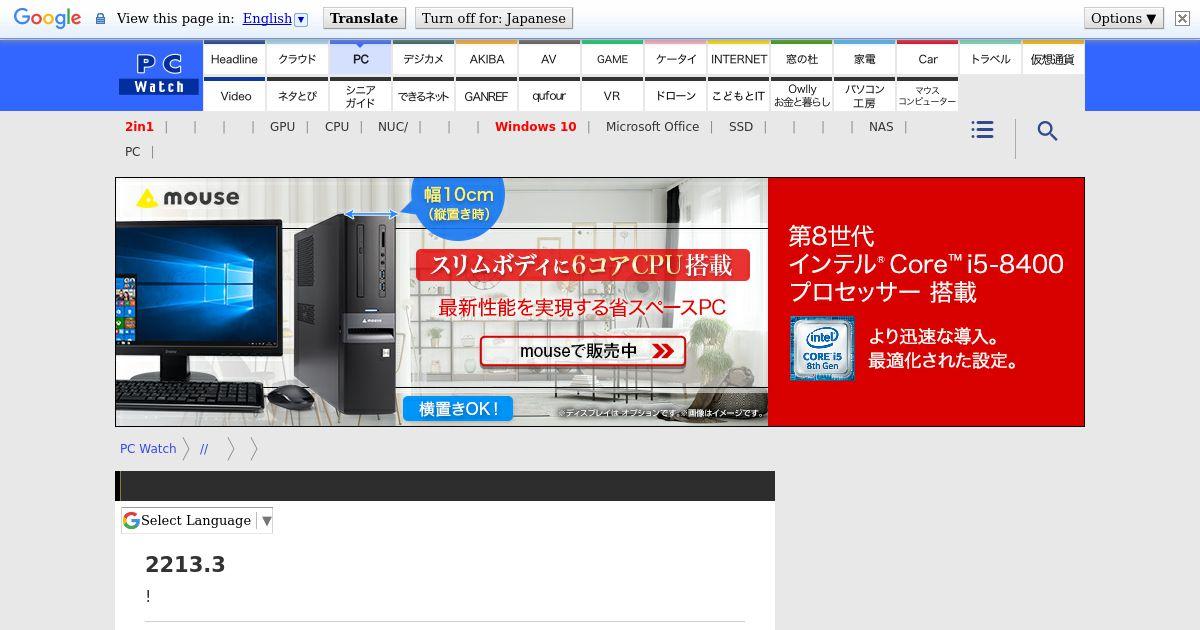Open the 窓の杜 tab
The width and height of the screenshot is (1200, 630).
point(801,59)
